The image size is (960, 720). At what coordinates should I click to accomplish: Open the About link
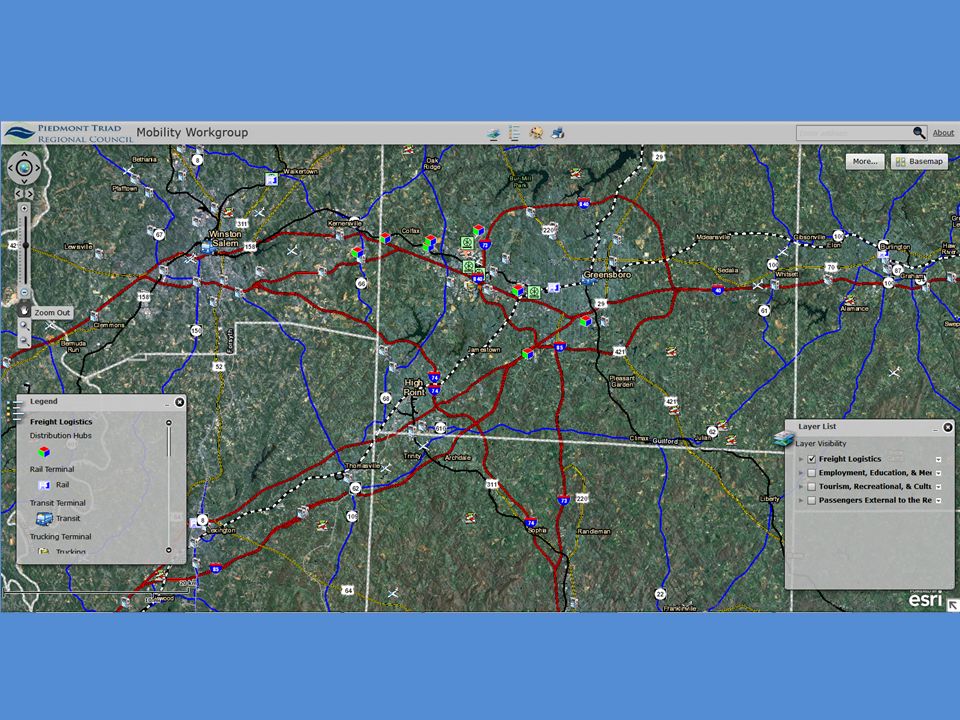click(943, 133)
